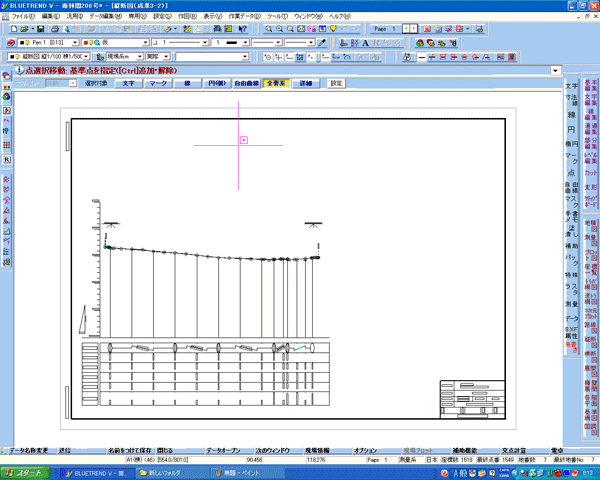Image resolution: width=600 pixels, height=480 pixels.
Task: Click the color wheel icon in left sidebar
Action: (x=7, y=97)
